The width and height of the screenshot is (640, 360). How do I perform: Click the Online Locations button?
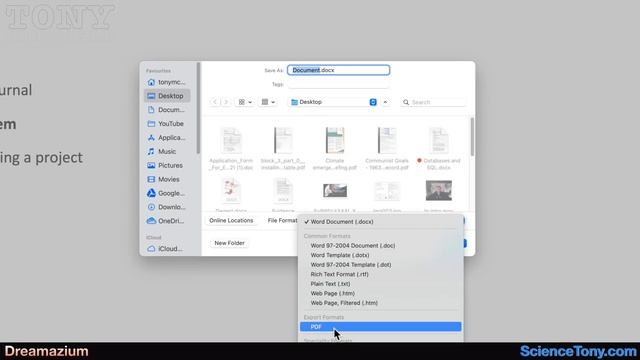[231, 220]
